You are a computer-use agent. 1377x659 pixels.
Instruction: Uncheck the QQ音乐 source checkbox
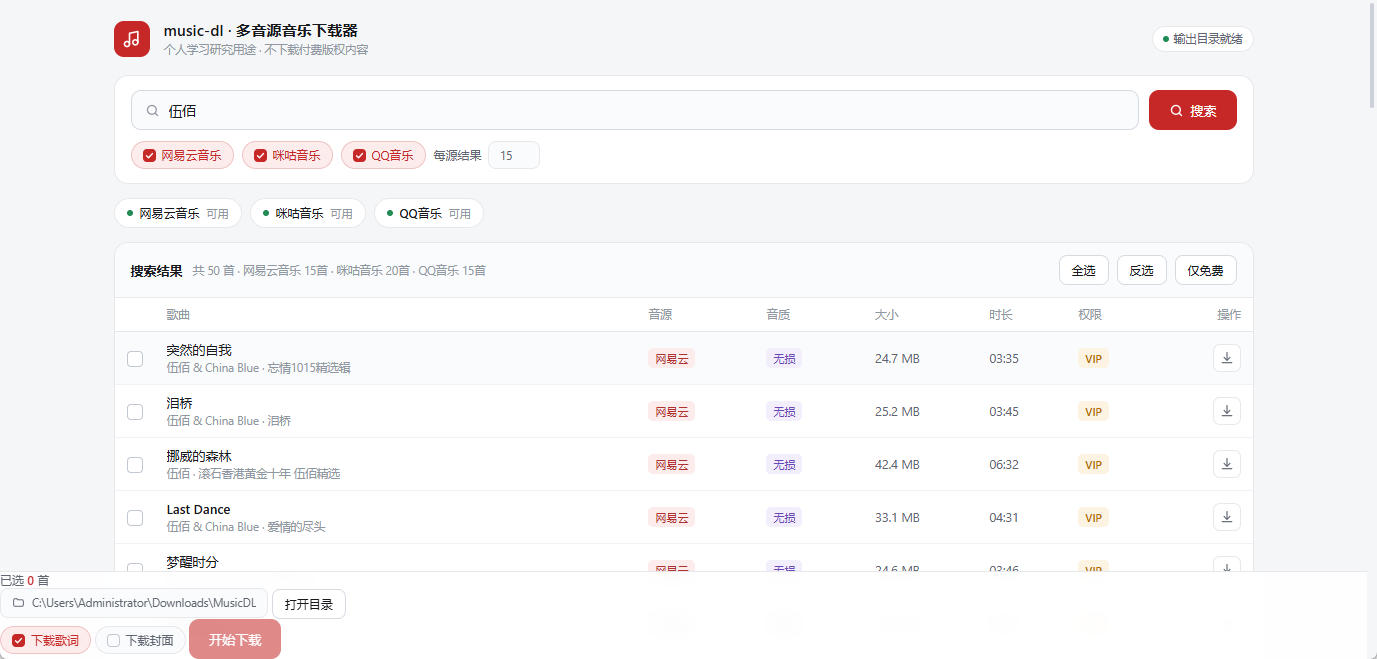[x=360, y=155]
